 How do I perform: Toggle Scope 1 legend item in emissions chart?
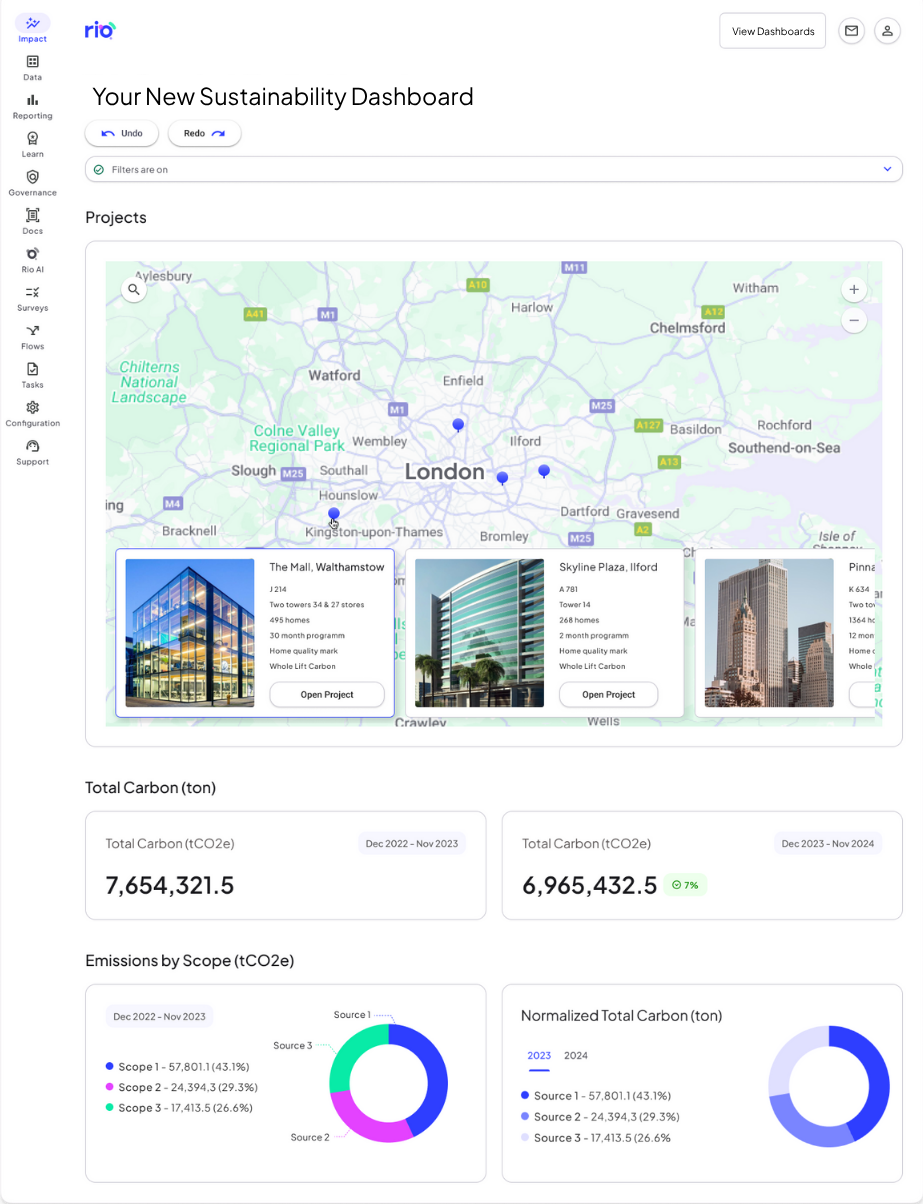pos(179,1067)
